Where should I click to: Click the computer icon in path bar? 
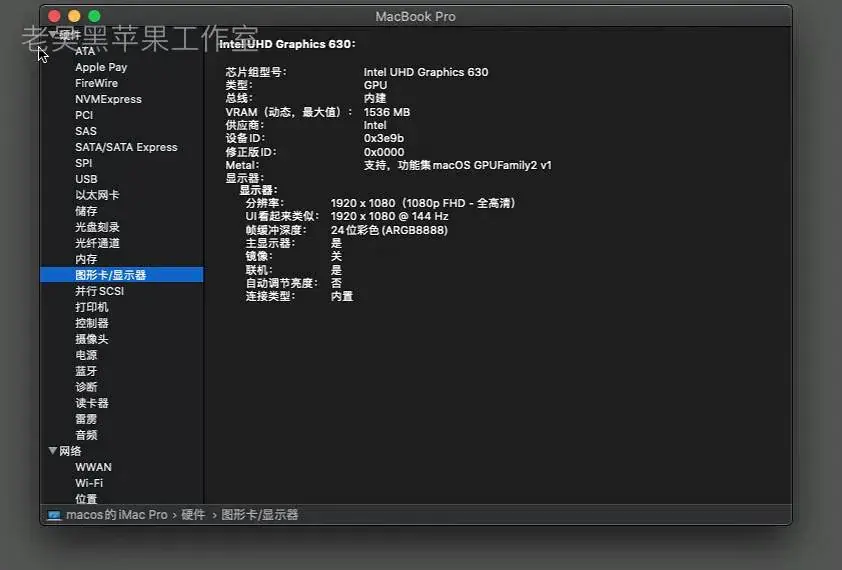54,515
